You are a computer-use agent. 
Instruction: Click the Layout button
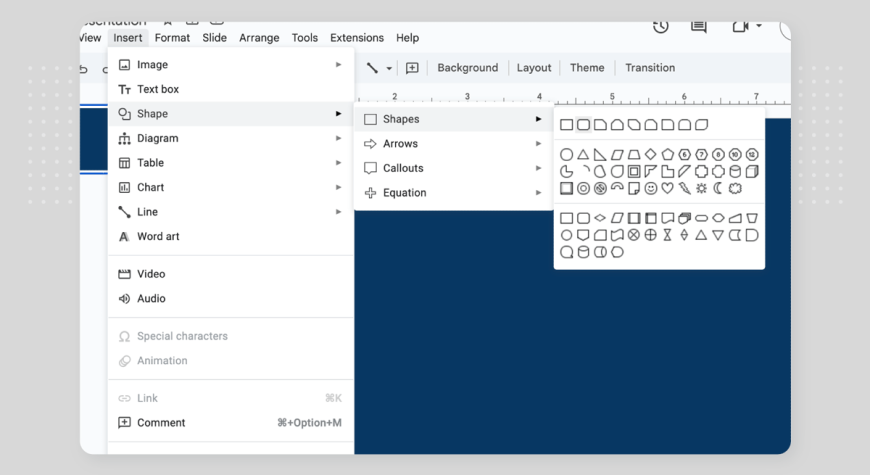click(534, 68)
